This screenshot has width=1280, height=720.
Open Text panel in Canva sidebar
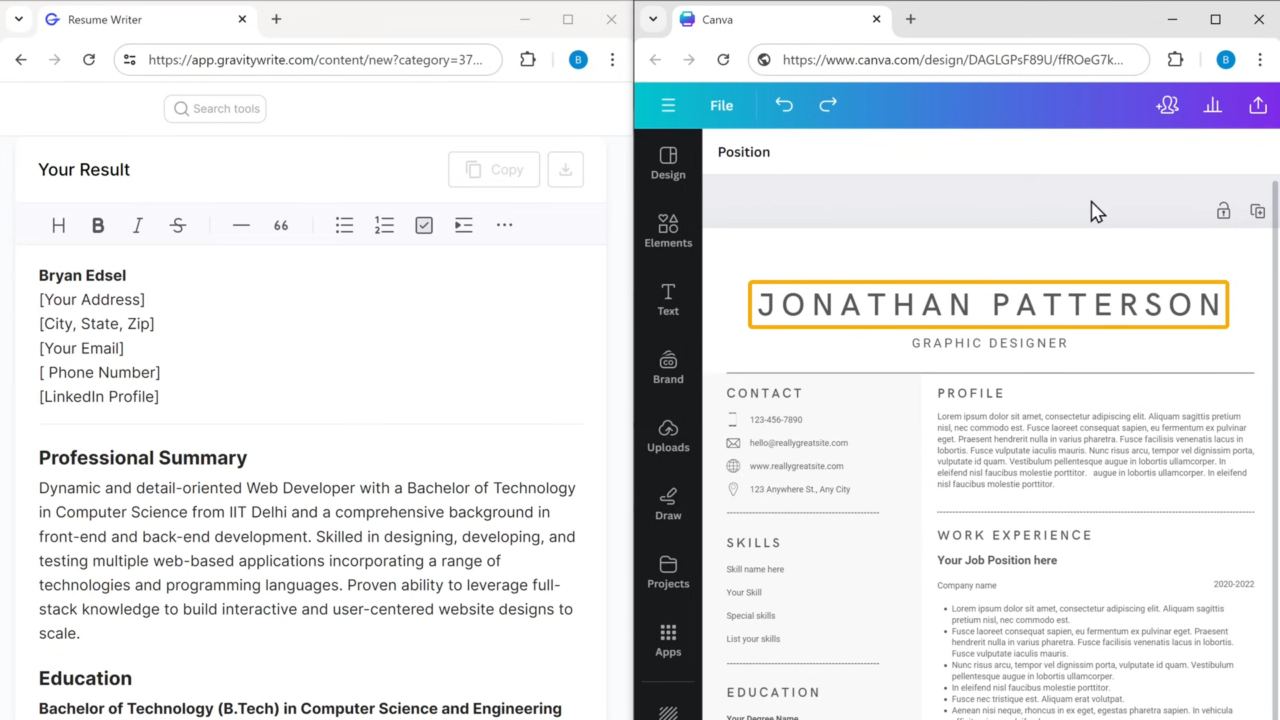pyautogui.click(x=668, y=299)
